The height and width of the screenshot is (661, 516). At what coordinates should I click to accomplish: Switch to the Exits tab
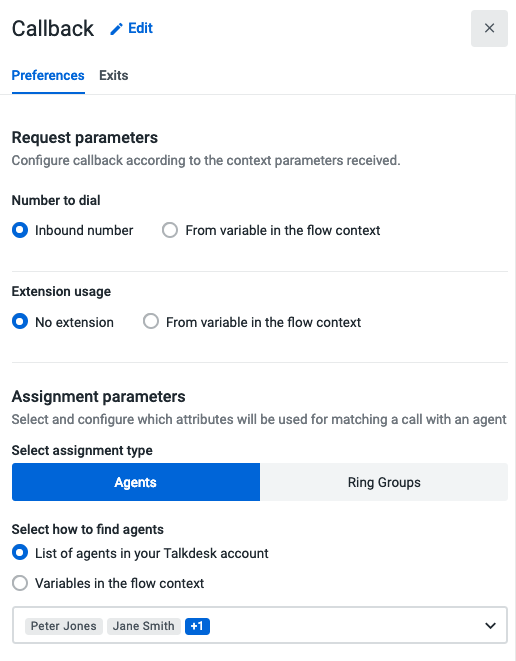coord(113,75)
